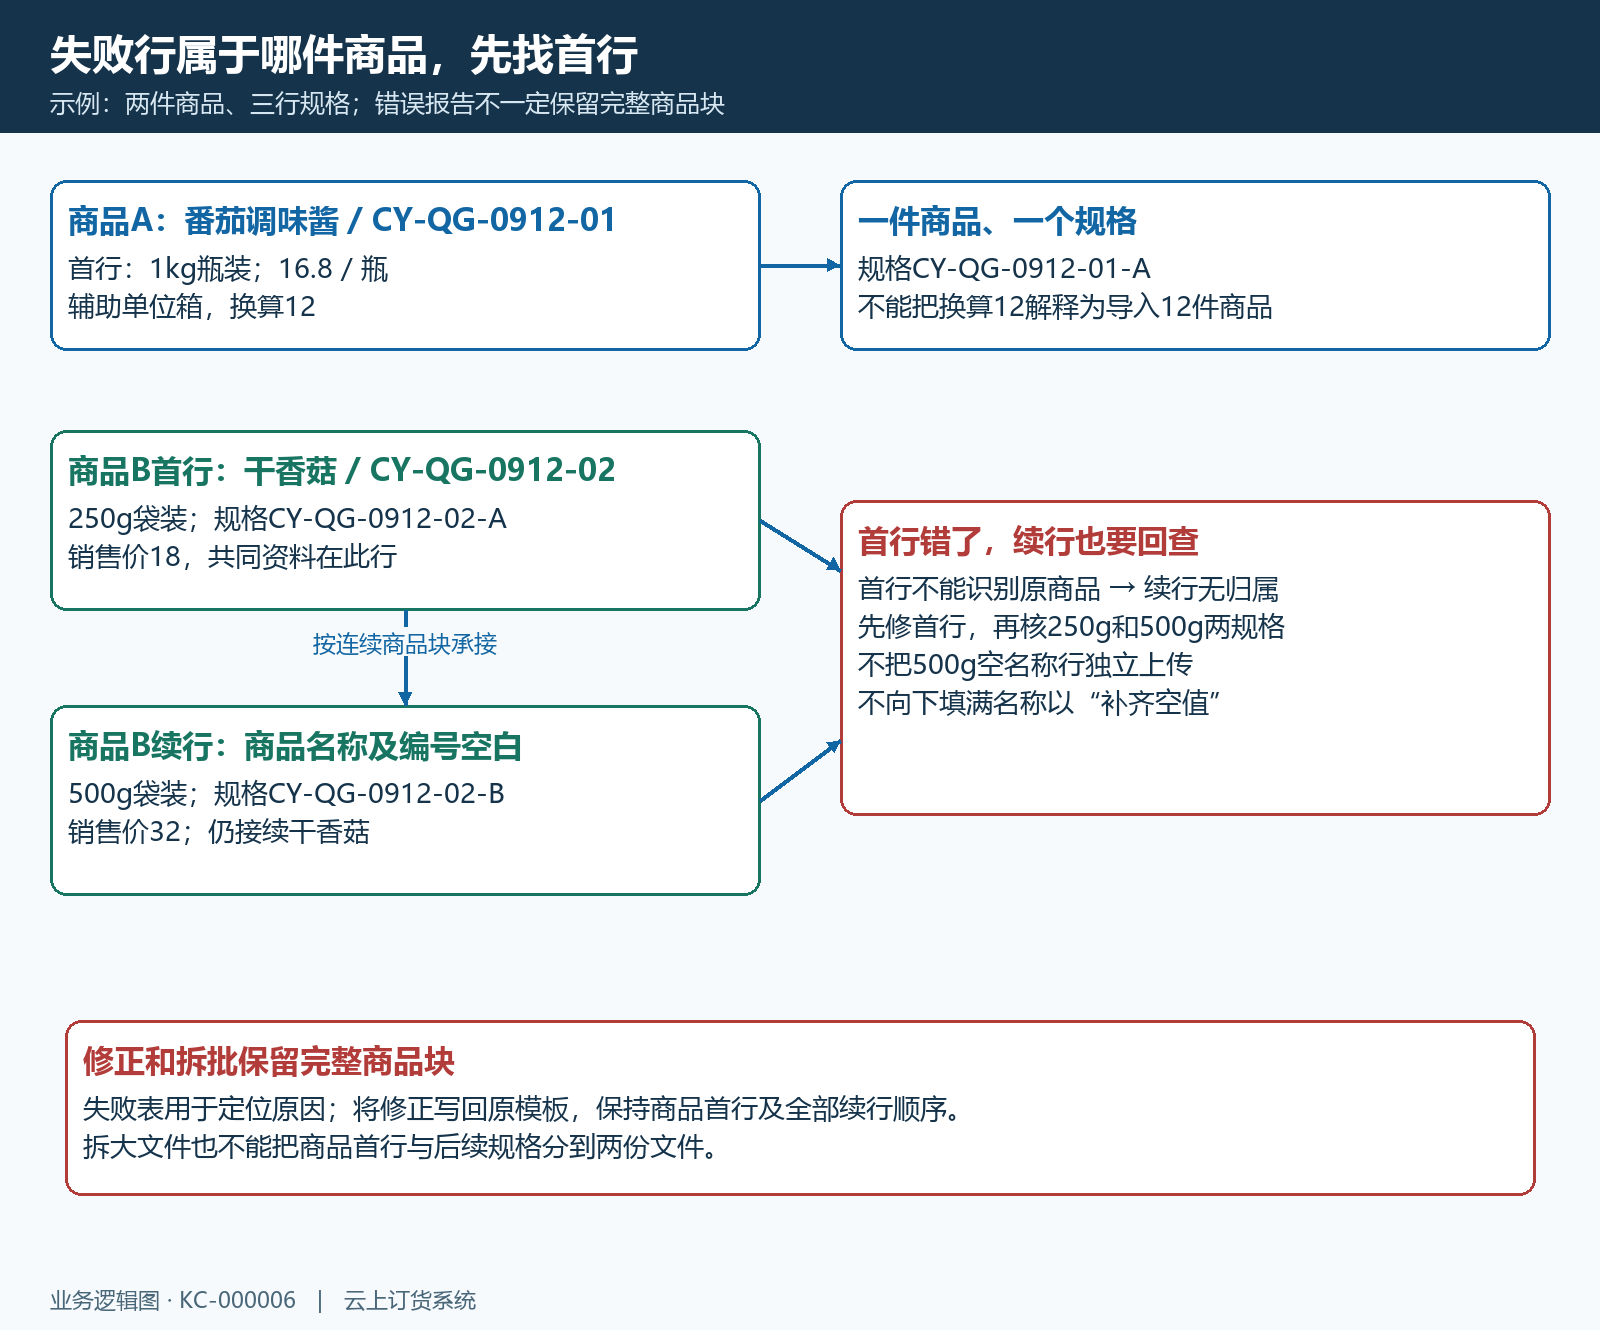This screenshot has width=1600, height=1330.
Task: Click the connector label "按连续商品块承接"
Action: [405, 644]
